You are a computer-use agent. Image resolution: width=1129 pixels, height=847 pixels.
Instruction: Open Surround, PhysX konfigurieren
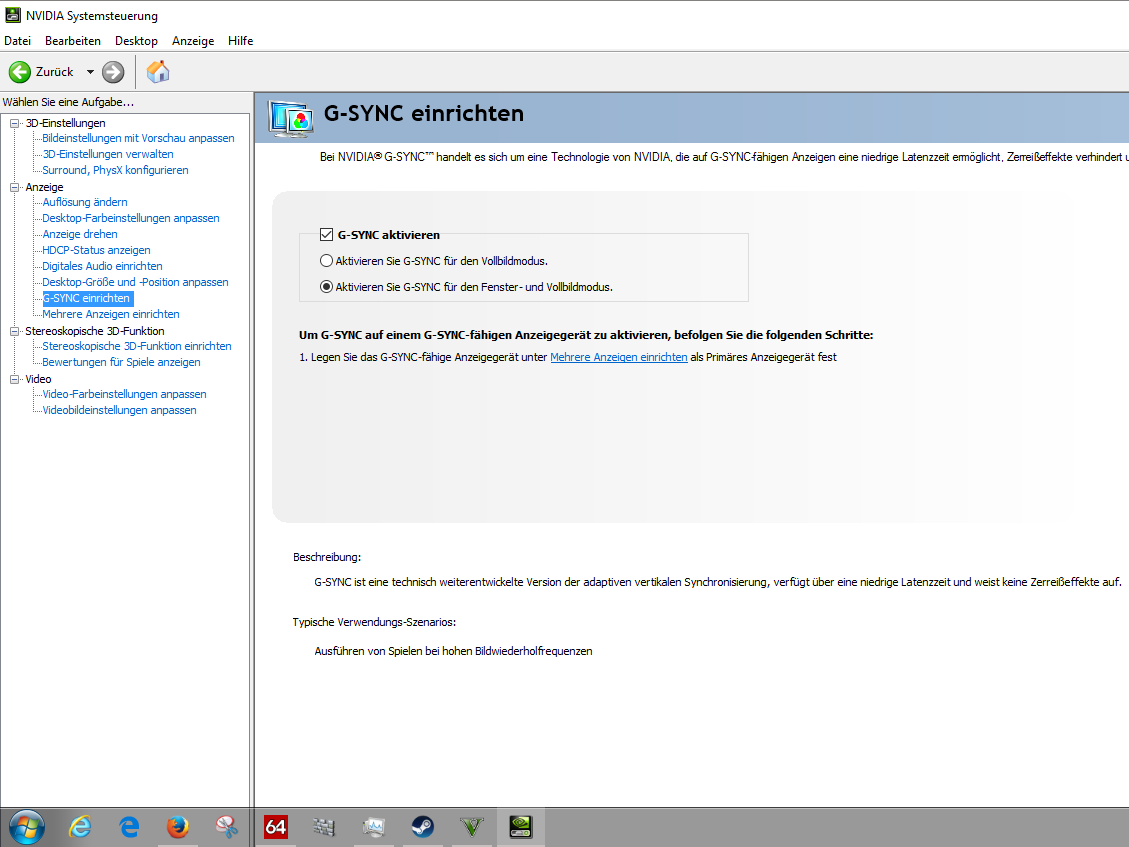[115, 170]
